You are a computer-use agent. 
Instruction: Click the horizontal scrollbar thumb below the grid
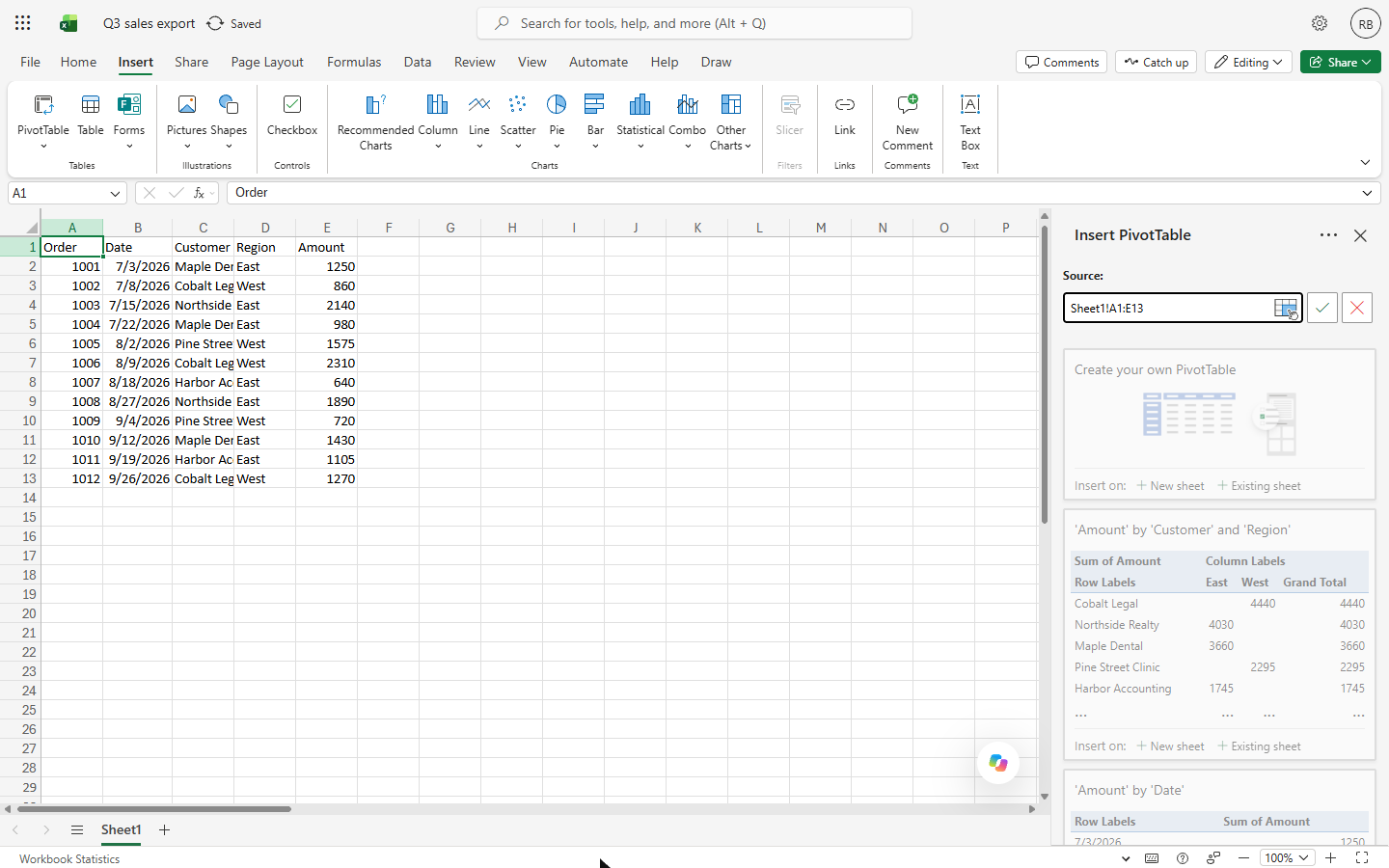[x=154, y=809]
